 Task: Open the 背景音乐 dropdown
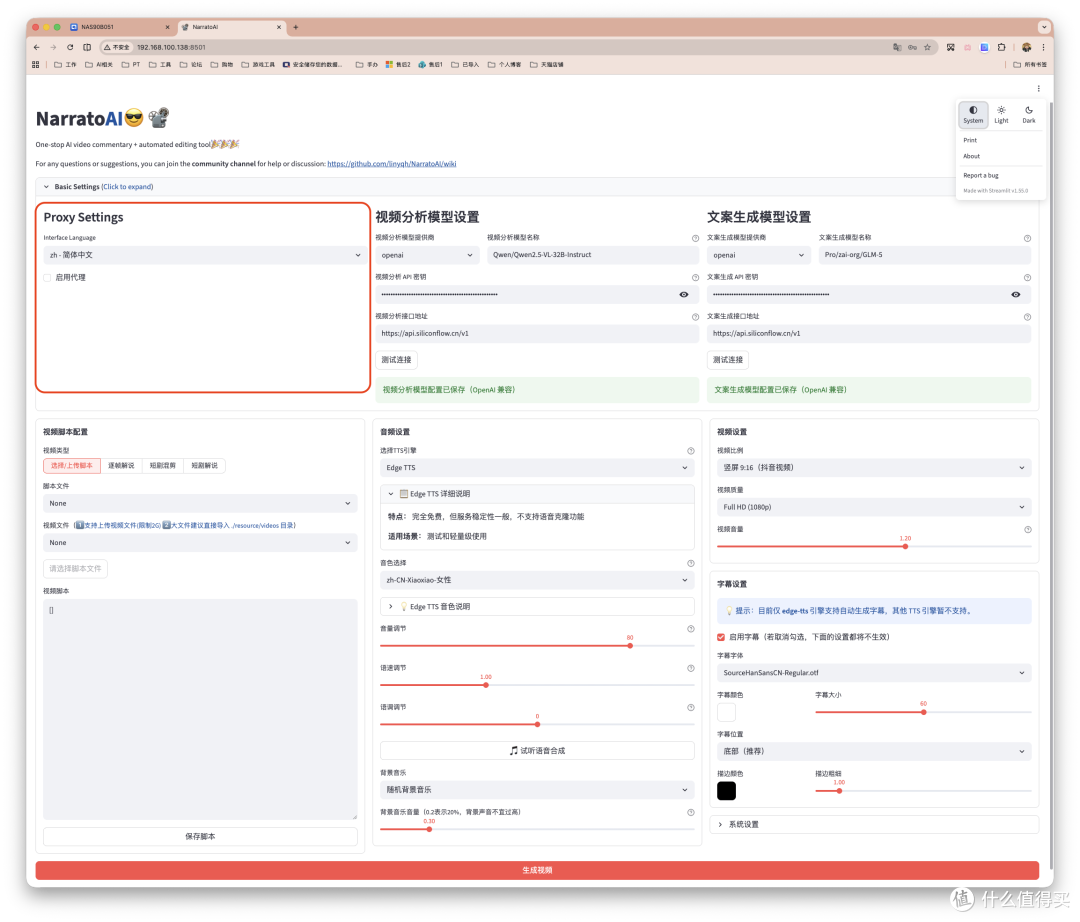pyautogui.click(x=537, y=790)
